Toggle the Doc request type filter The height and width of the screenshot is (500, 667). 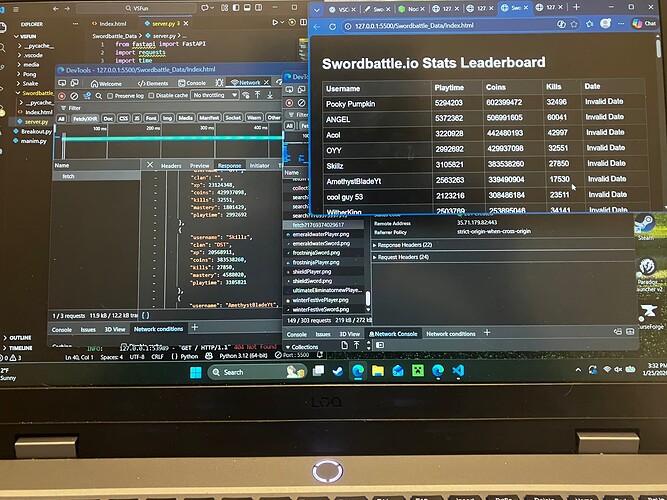coord(108,118)
